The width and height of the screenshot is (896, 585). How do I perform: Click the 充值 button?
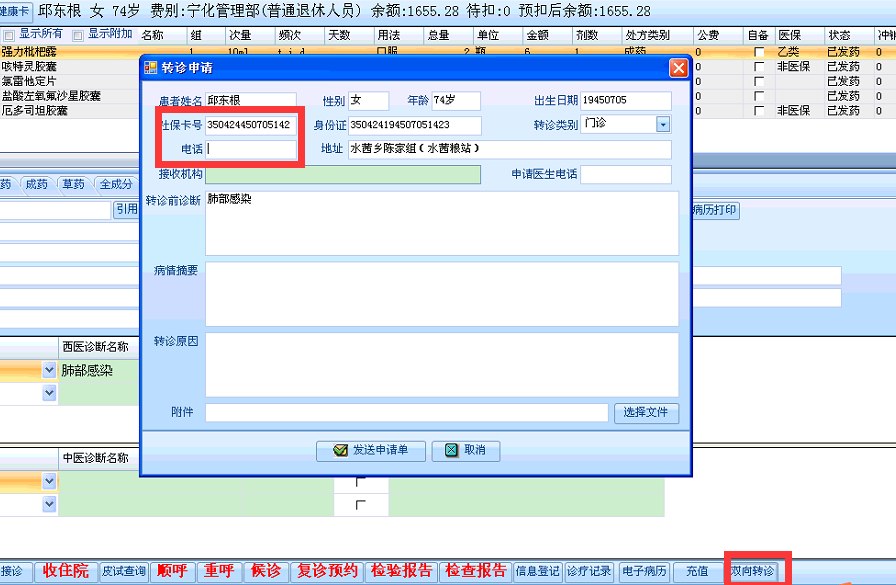pos(697,571)
